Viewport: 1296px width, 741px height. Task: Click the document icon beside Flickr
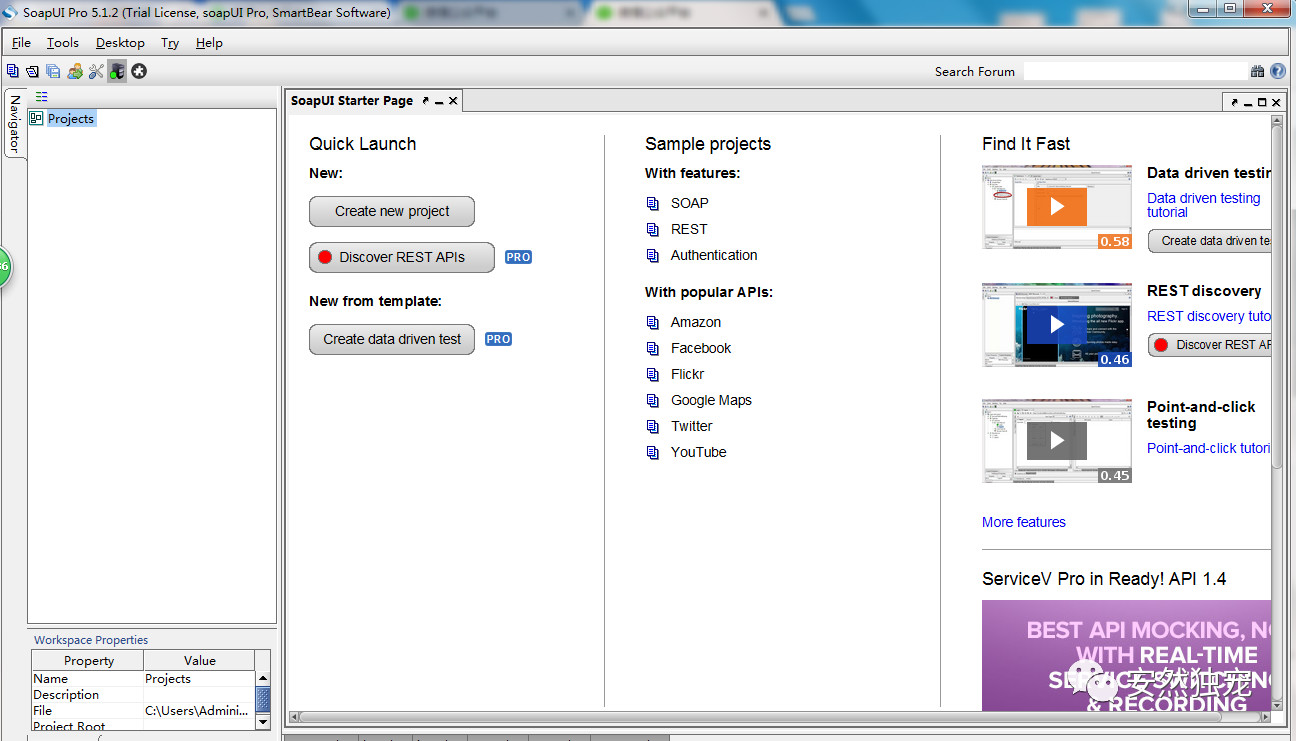653,374
